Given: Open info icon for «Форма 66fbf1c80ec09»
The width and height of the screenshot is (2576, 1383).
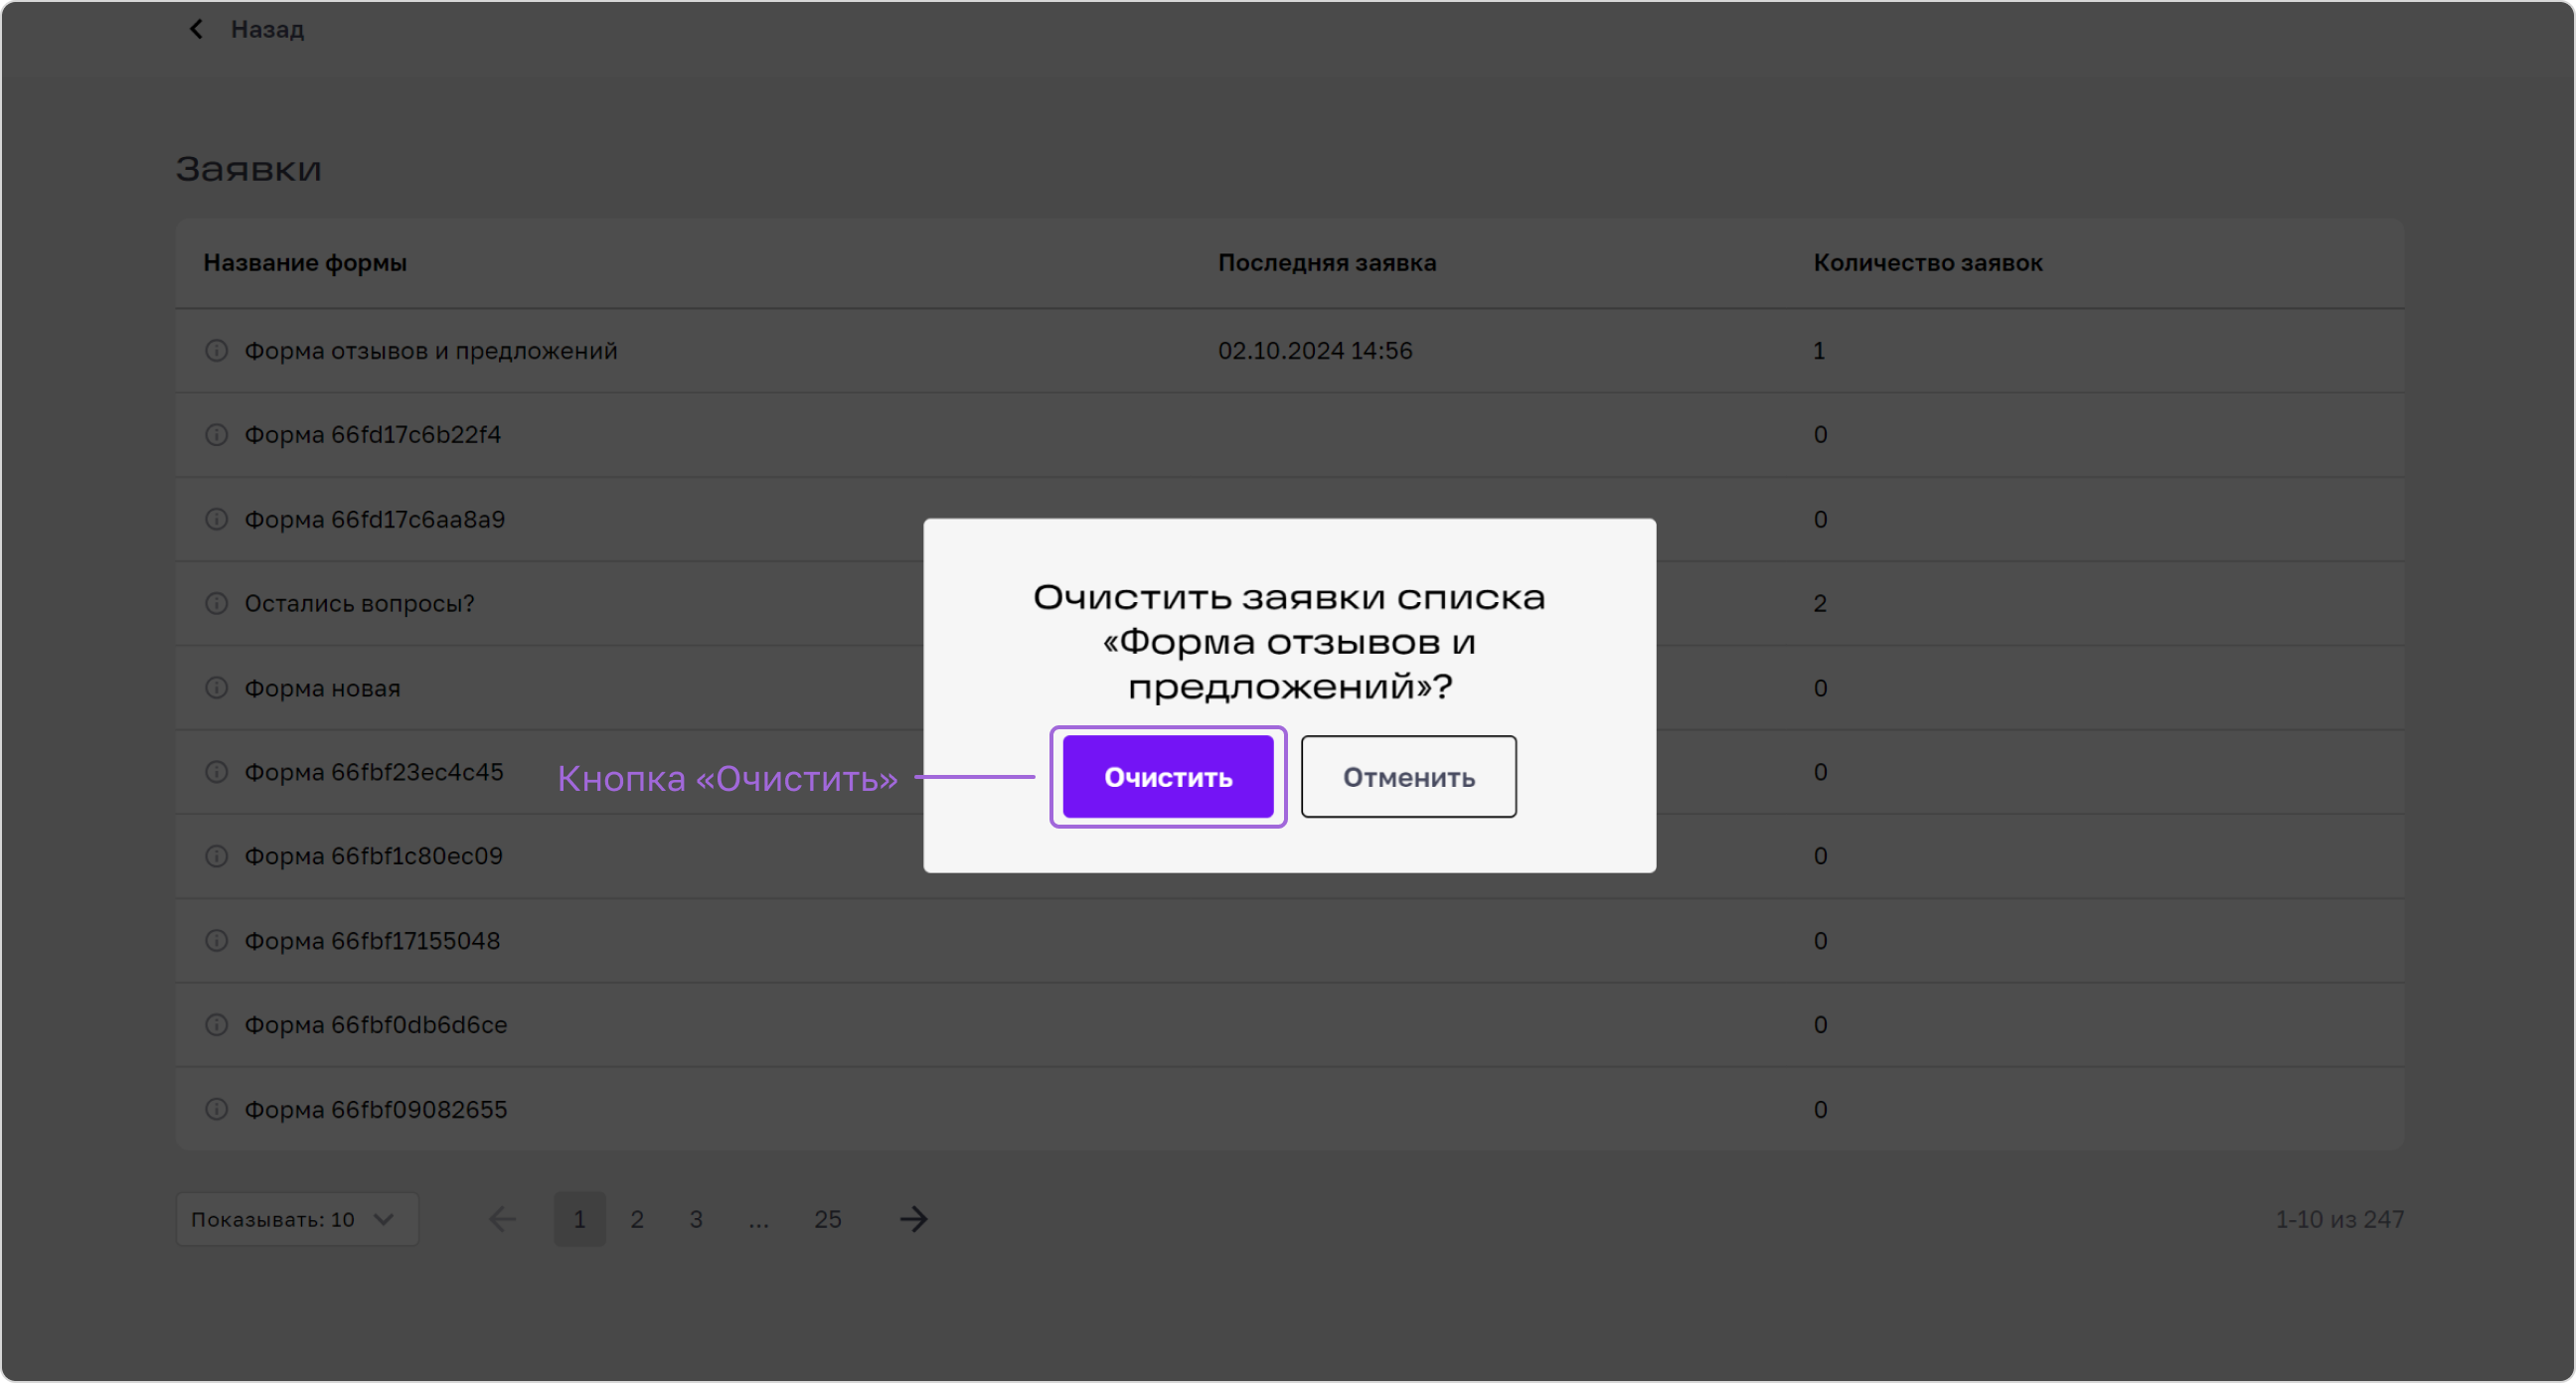Looking at the screenshot, I should click(x=217, y=856).
